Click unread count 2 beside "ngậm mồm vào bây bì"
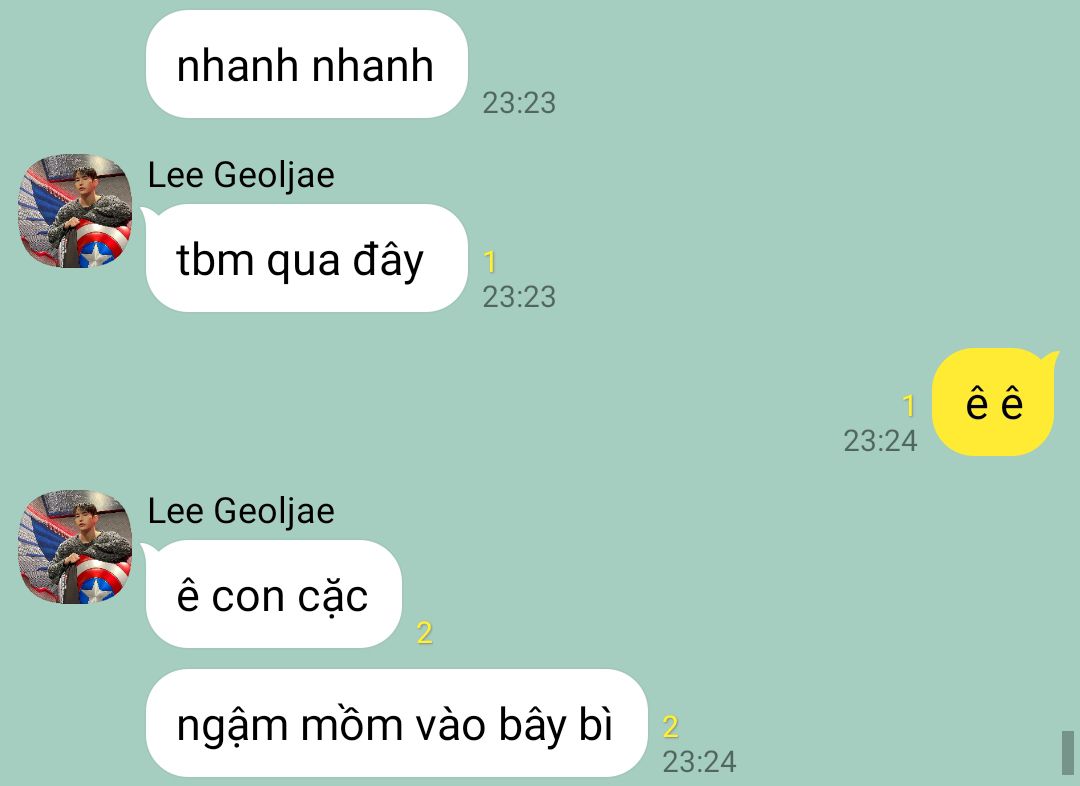 click(671, 727)
